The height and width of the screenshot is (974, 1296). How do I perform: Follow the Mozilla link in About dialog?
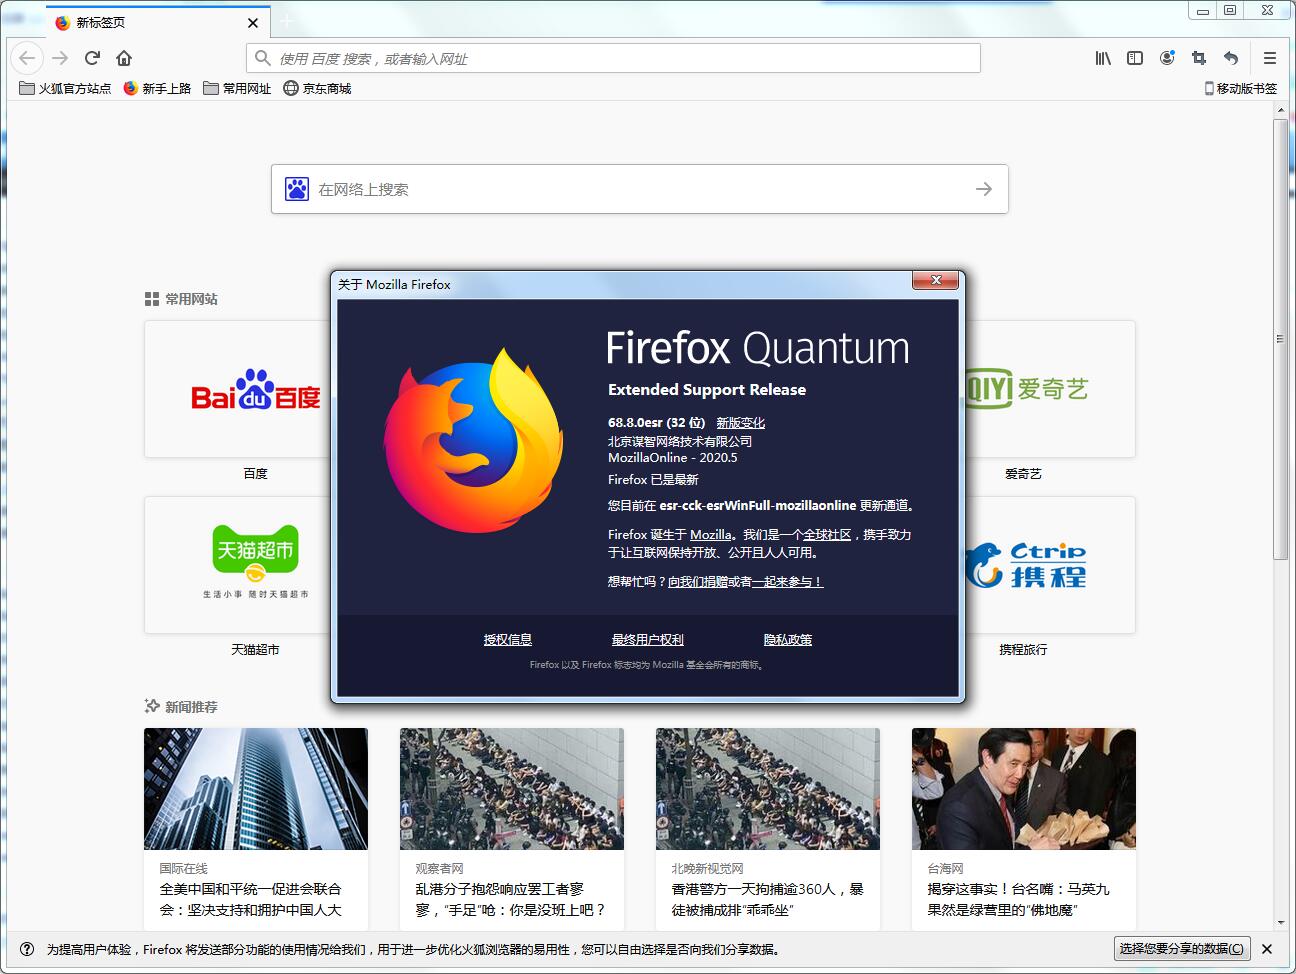coord(711,535)
